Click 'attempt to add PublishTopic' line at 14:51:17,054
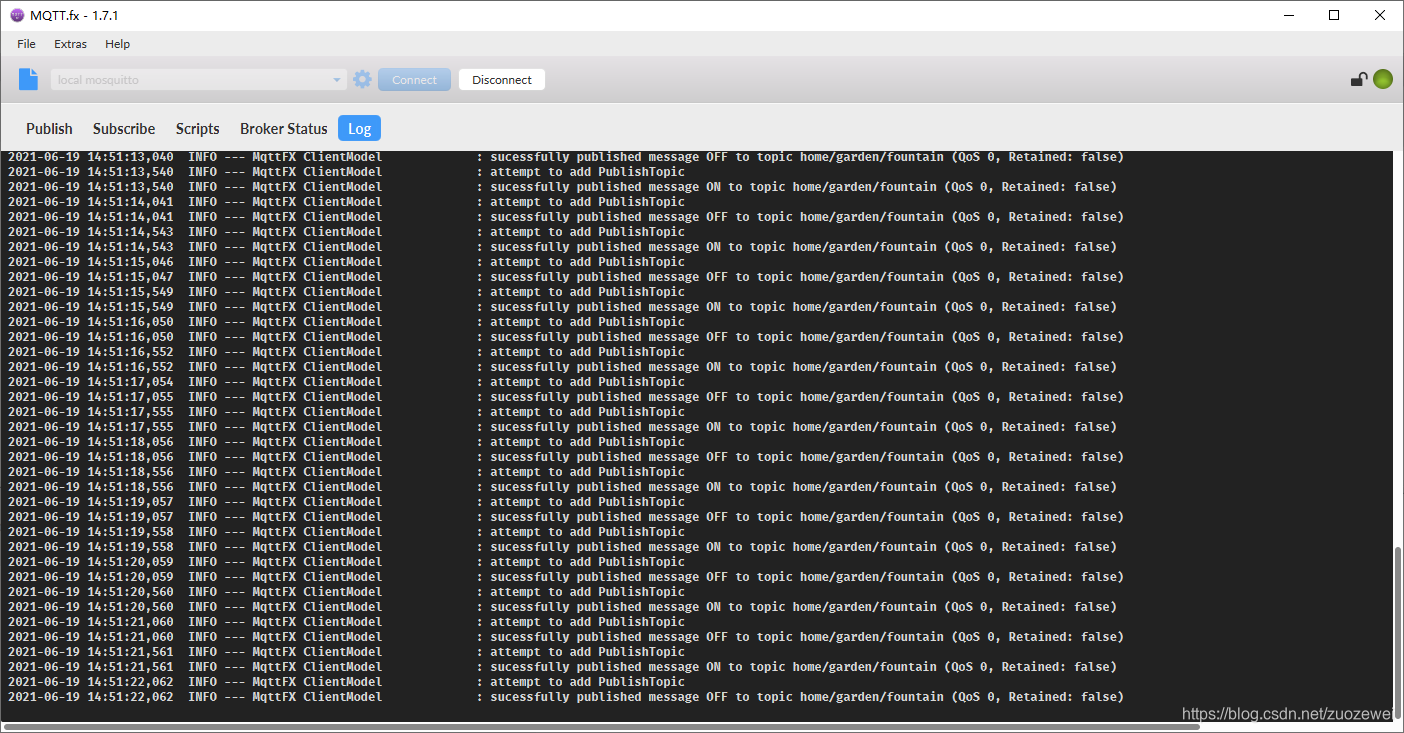Image resolution: width=1404 pixels, height=733 pixels. tap(346, 382)
